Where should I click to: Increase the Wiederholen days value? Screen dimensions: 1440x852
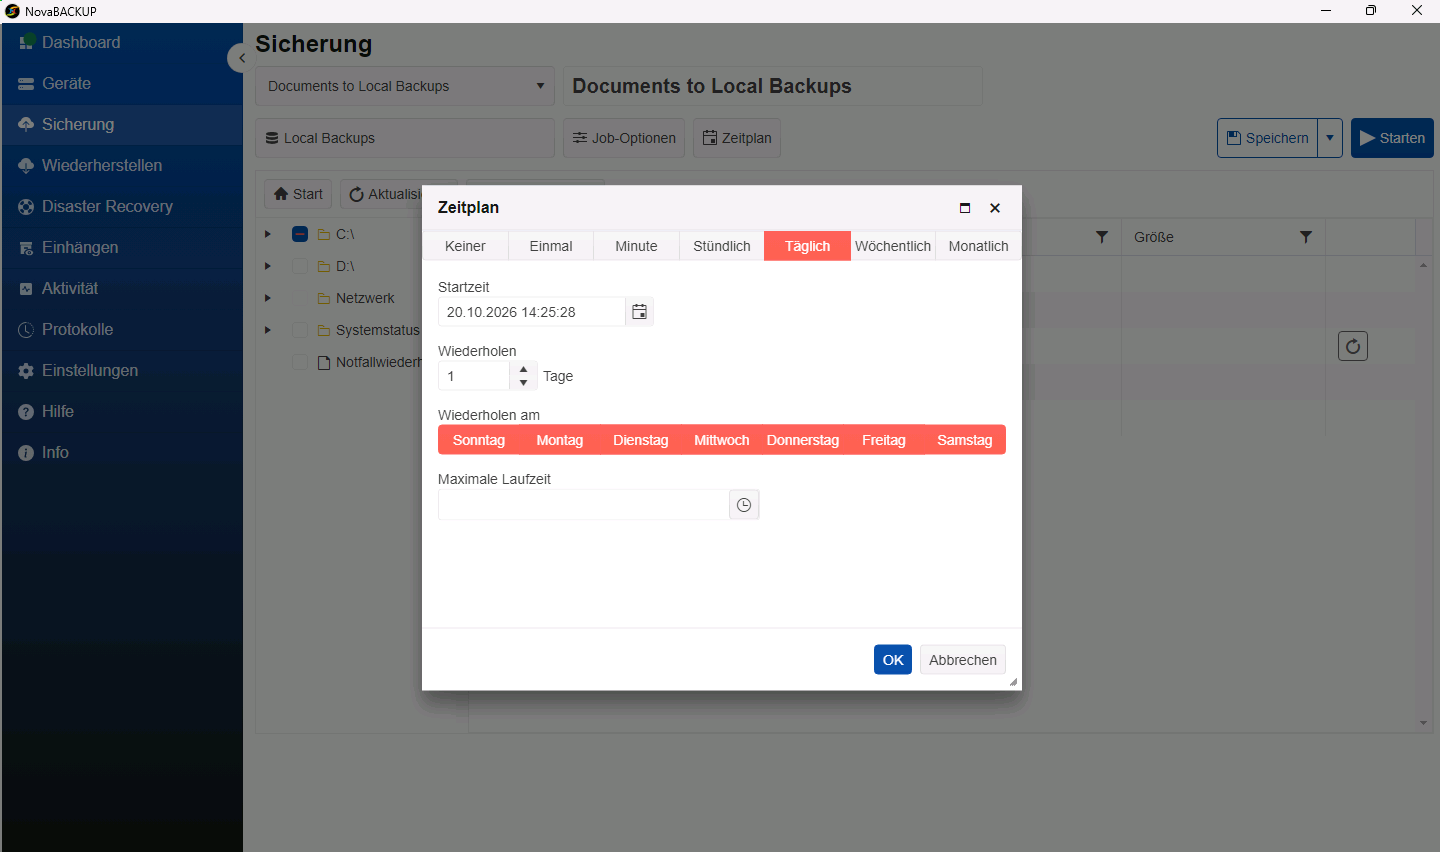[x=524, y=369]
